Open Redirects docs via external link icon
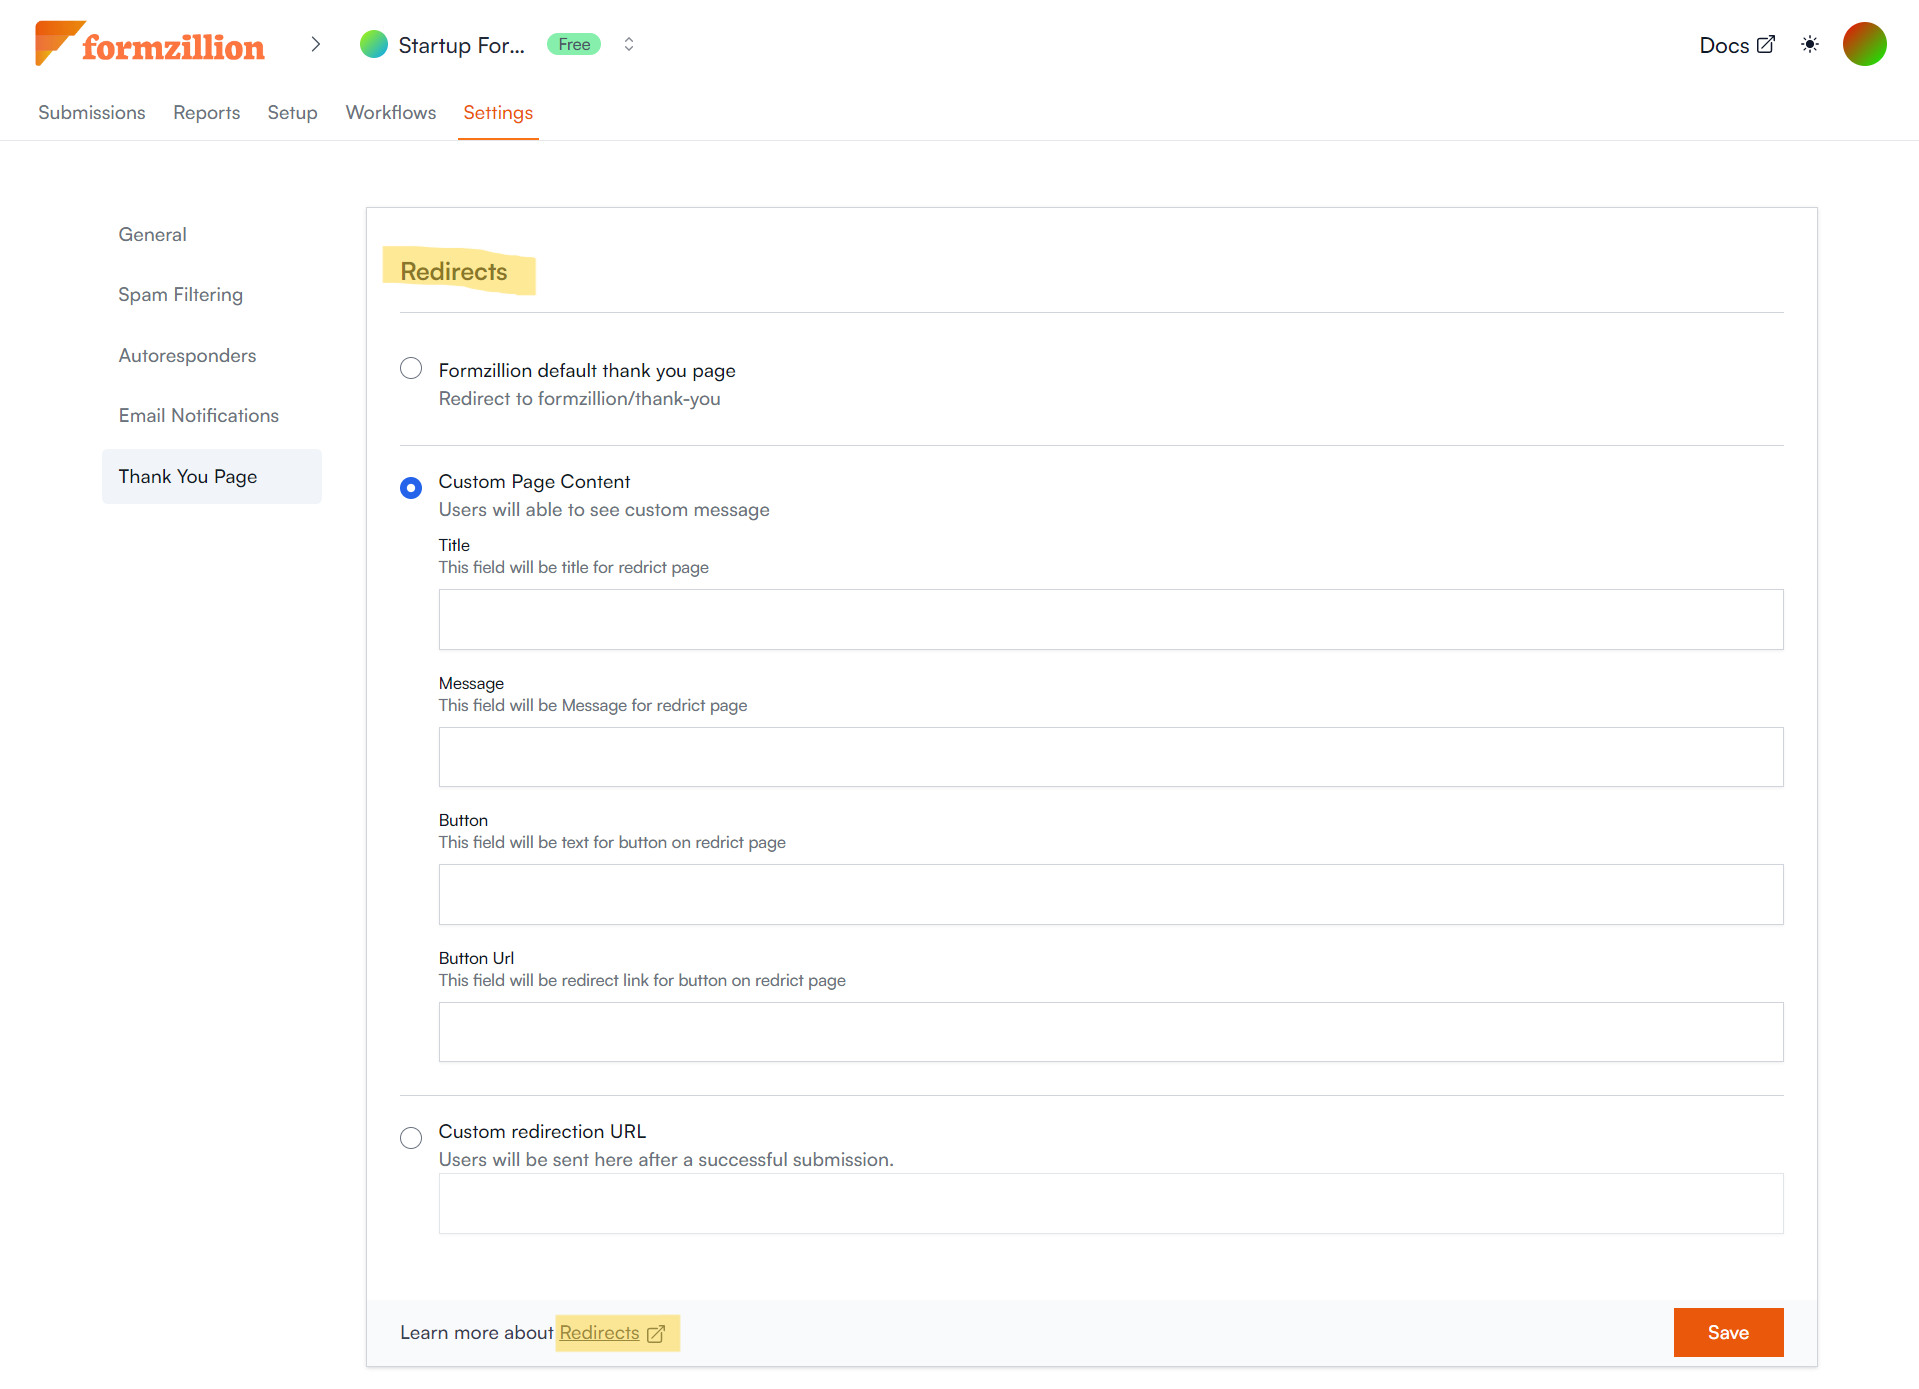 pyautogui.click(x=656, y=1333)
